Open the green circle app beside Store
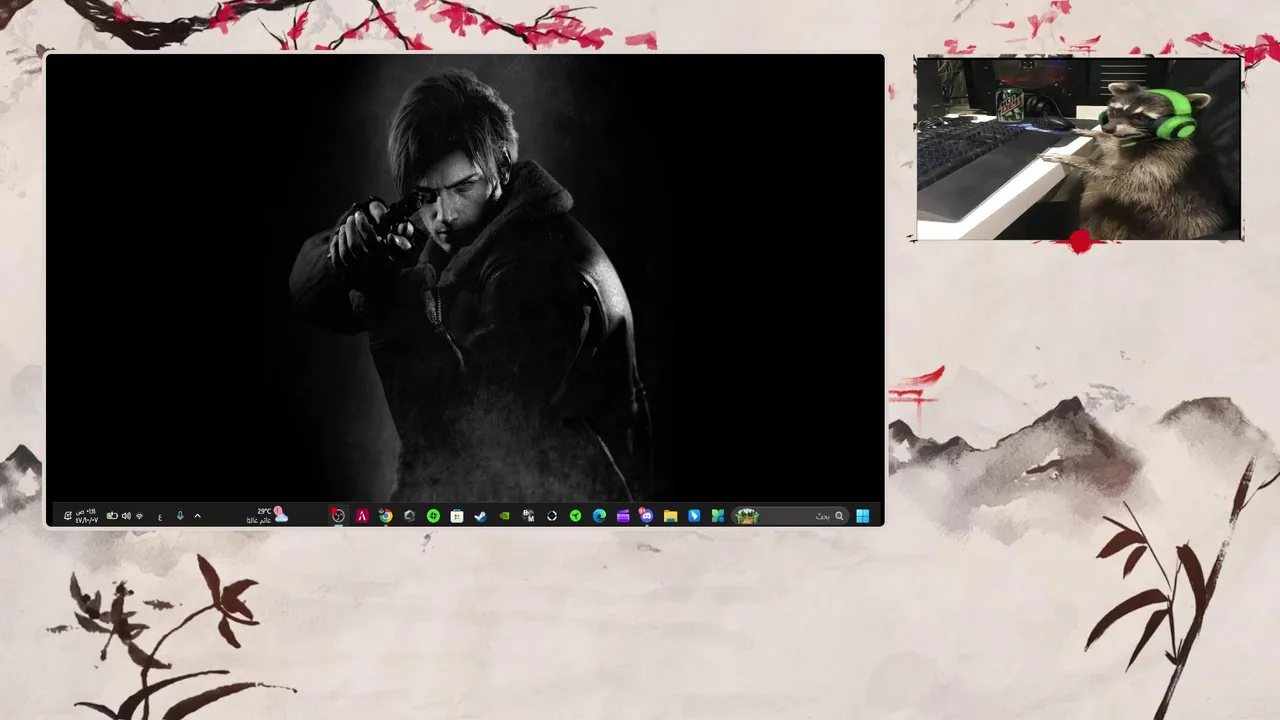 pos(433,516)
